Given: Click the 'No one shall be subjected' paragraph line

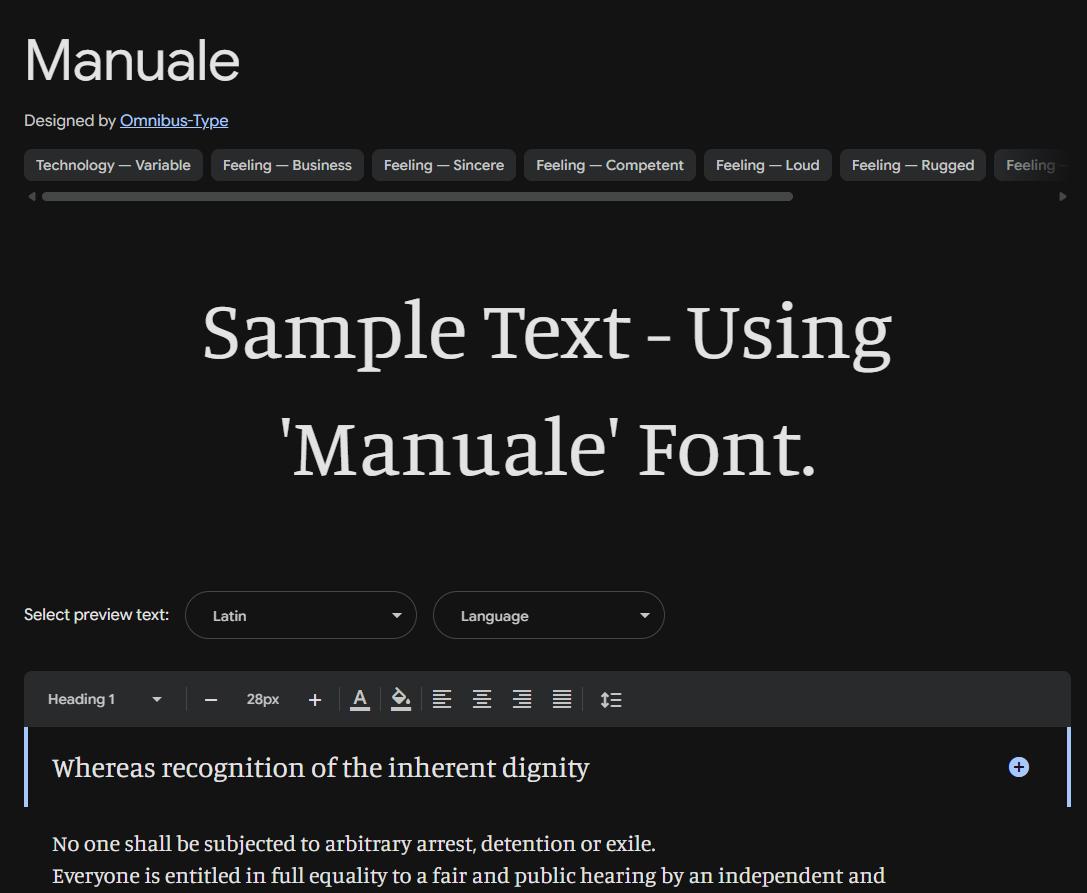Looking at the screenshot, I should pos(354,844).
